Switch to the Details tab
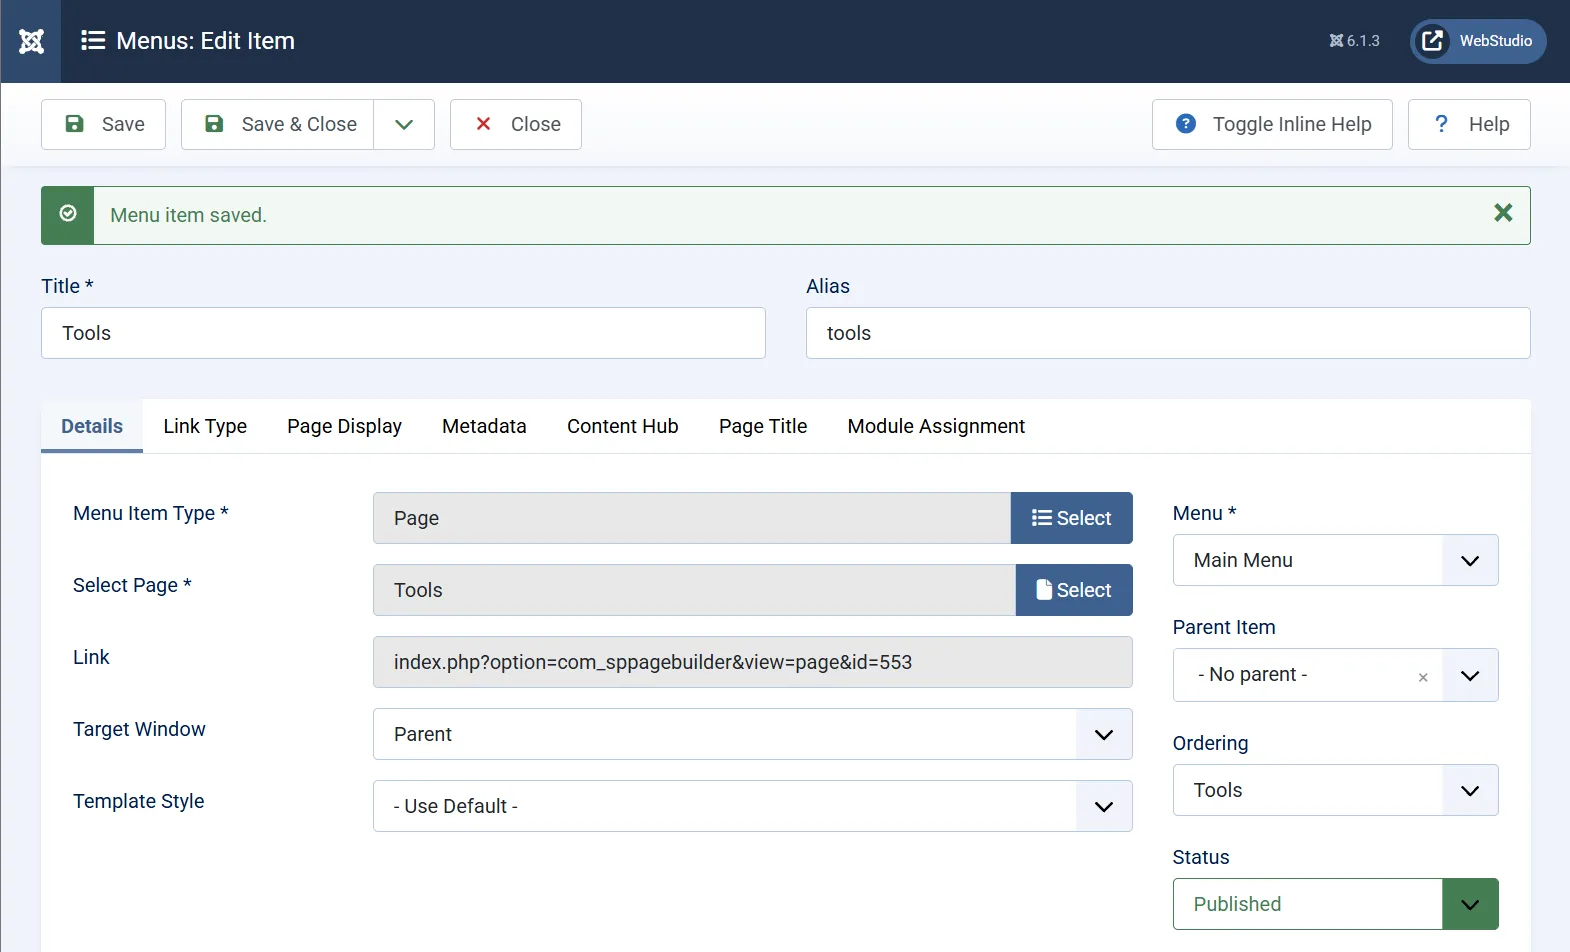Screen dimensions: 1570x952 (x=92, y=426)
